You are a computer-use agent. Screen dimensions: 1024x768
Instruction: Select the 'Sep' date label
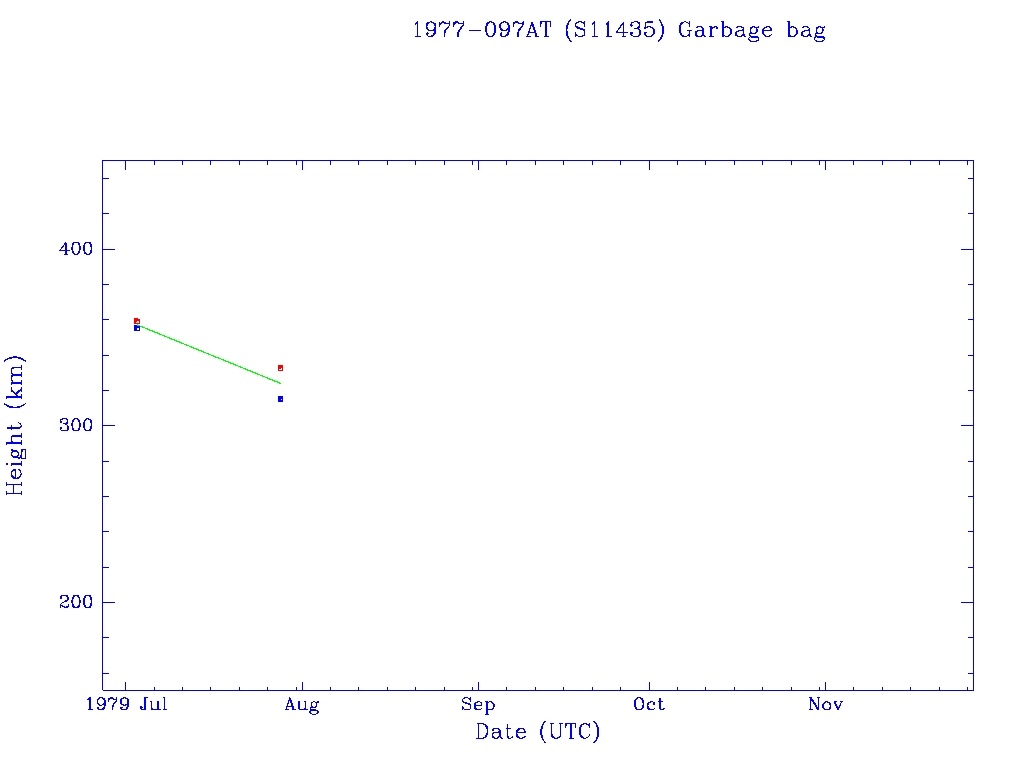pyautogui.click(x=478, y=705)
